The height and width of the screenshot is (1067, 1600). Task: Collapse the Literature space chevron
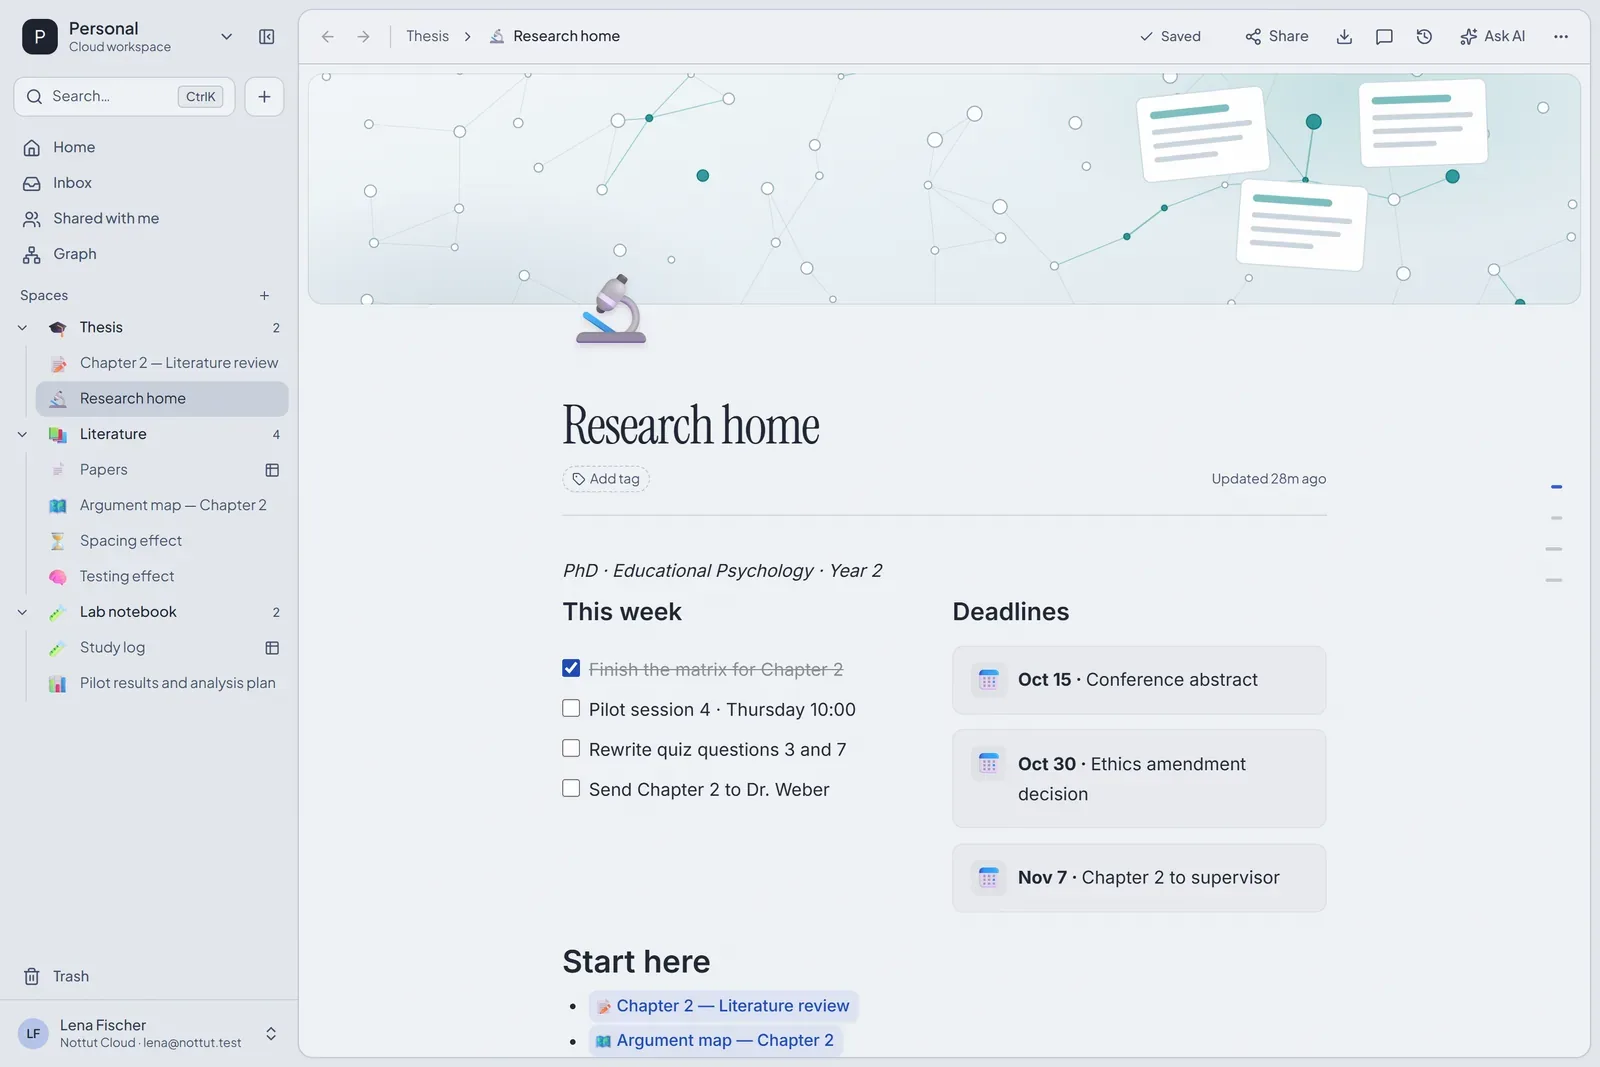(22, 435)
